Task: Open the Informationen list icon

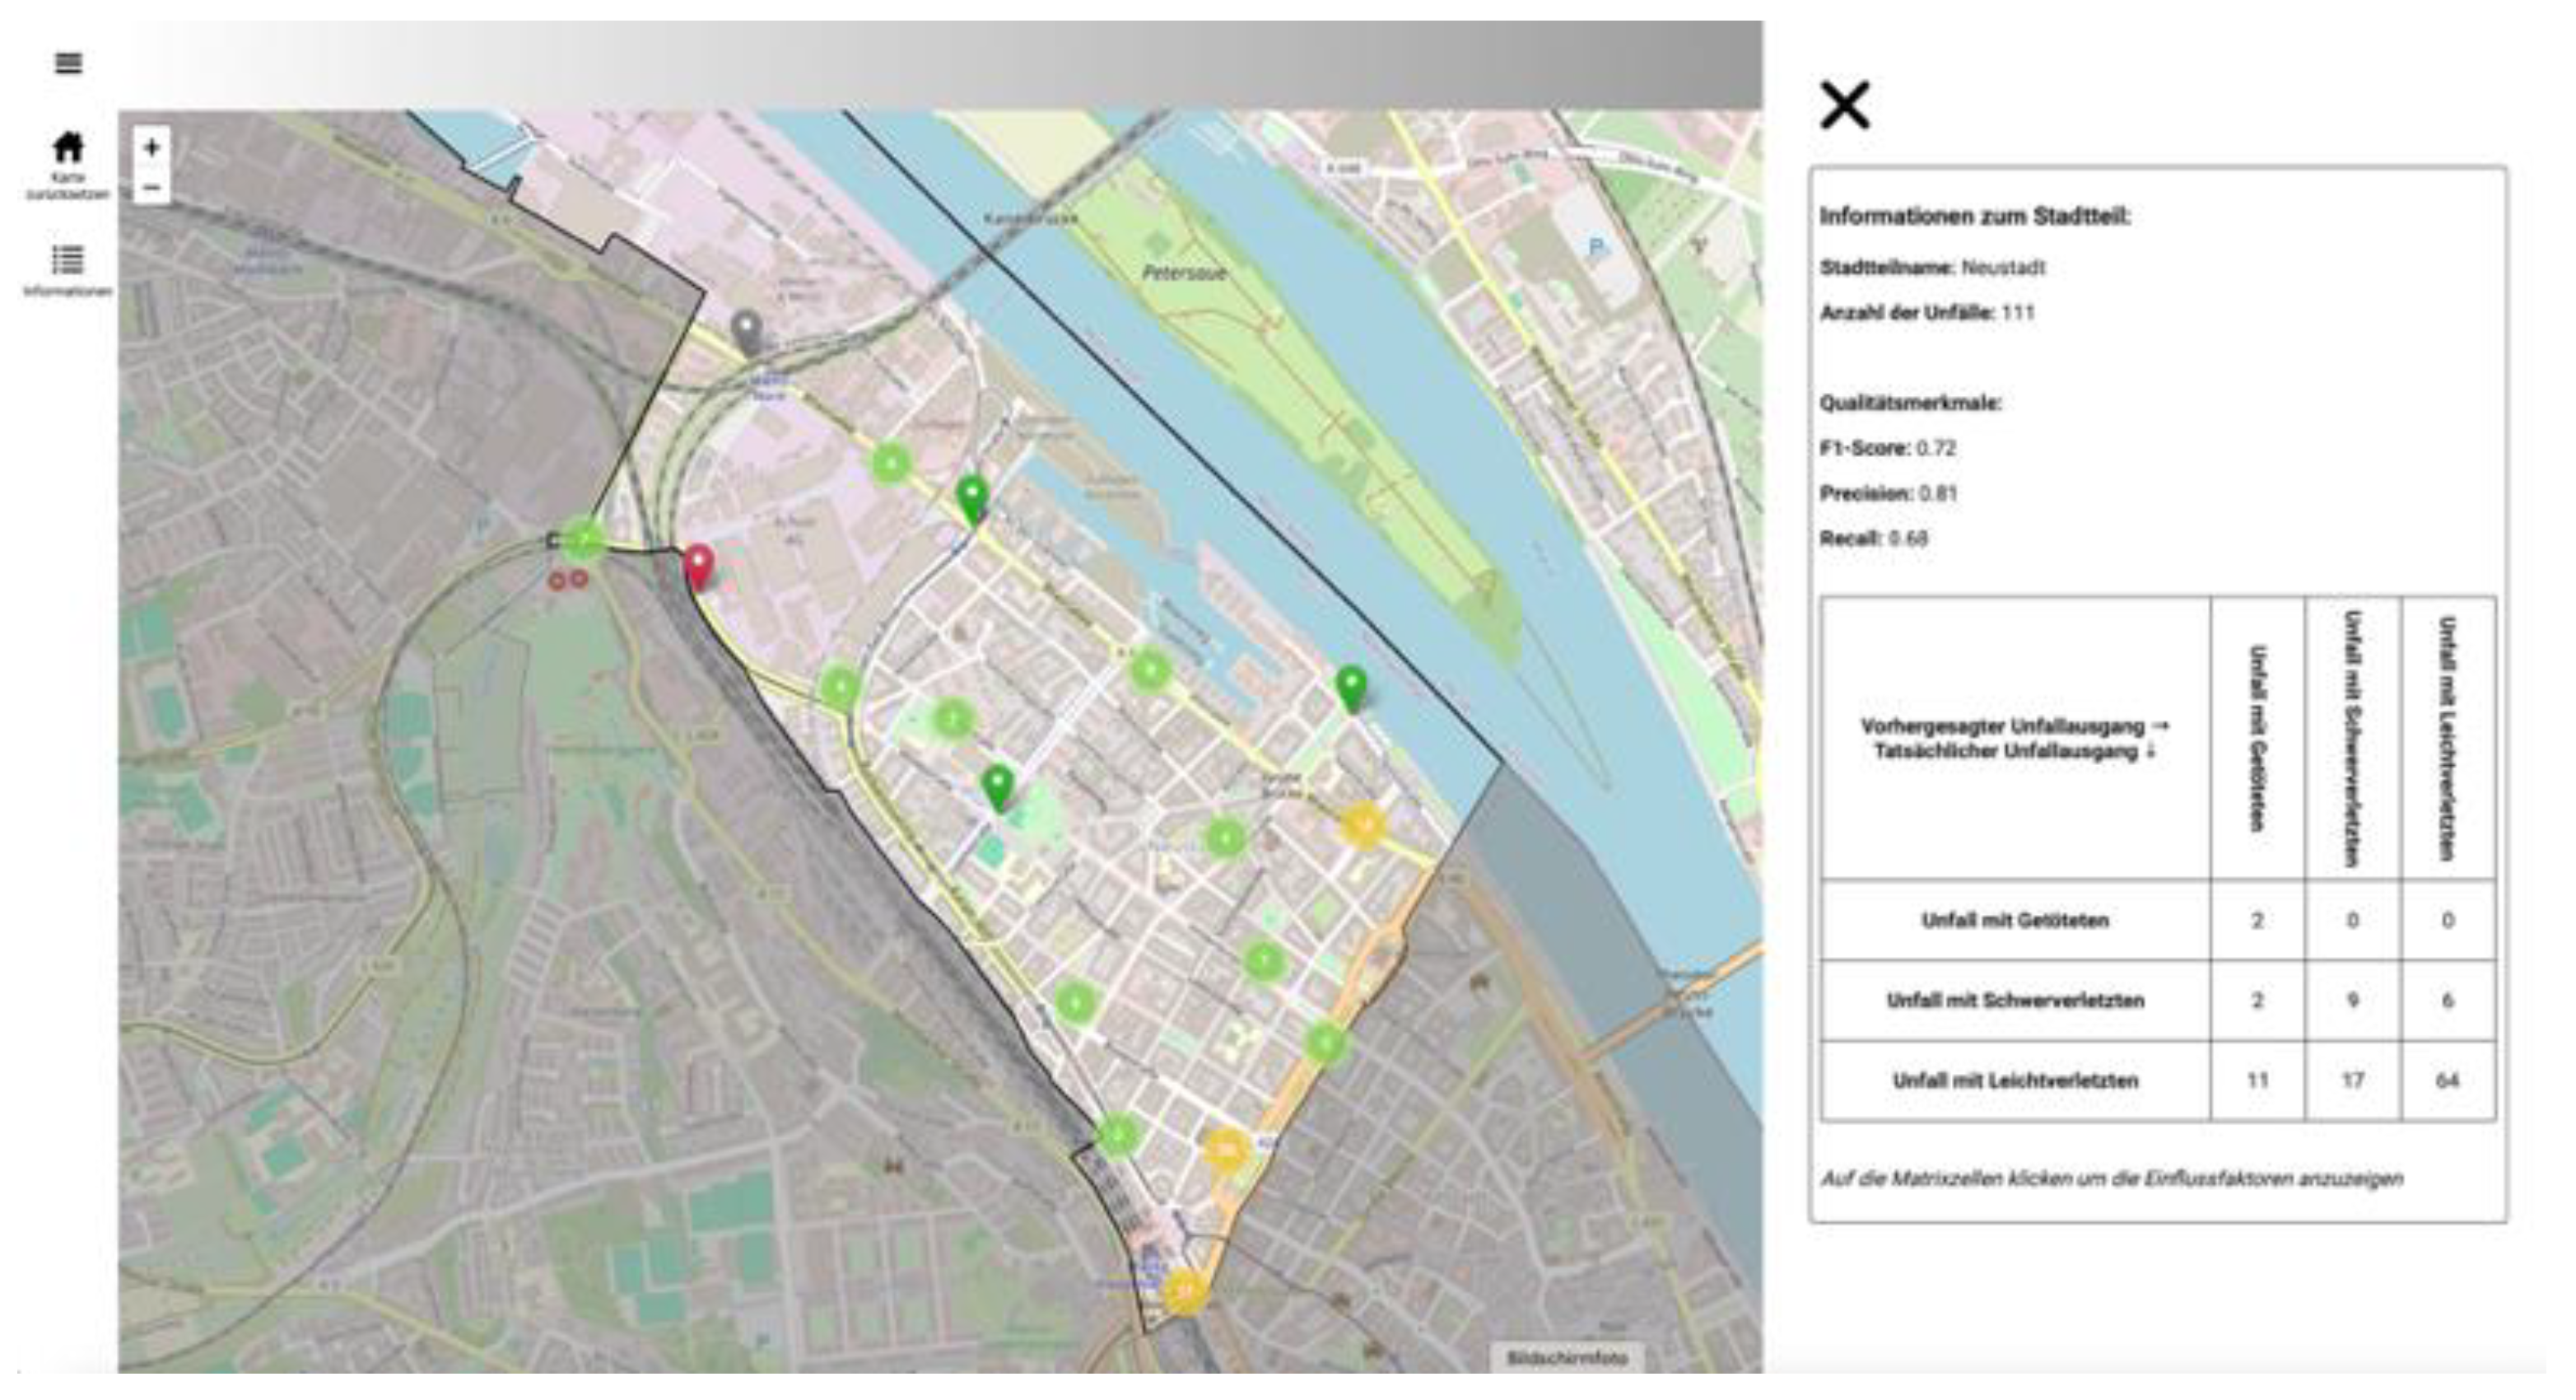Action: [x=68, y=261]
